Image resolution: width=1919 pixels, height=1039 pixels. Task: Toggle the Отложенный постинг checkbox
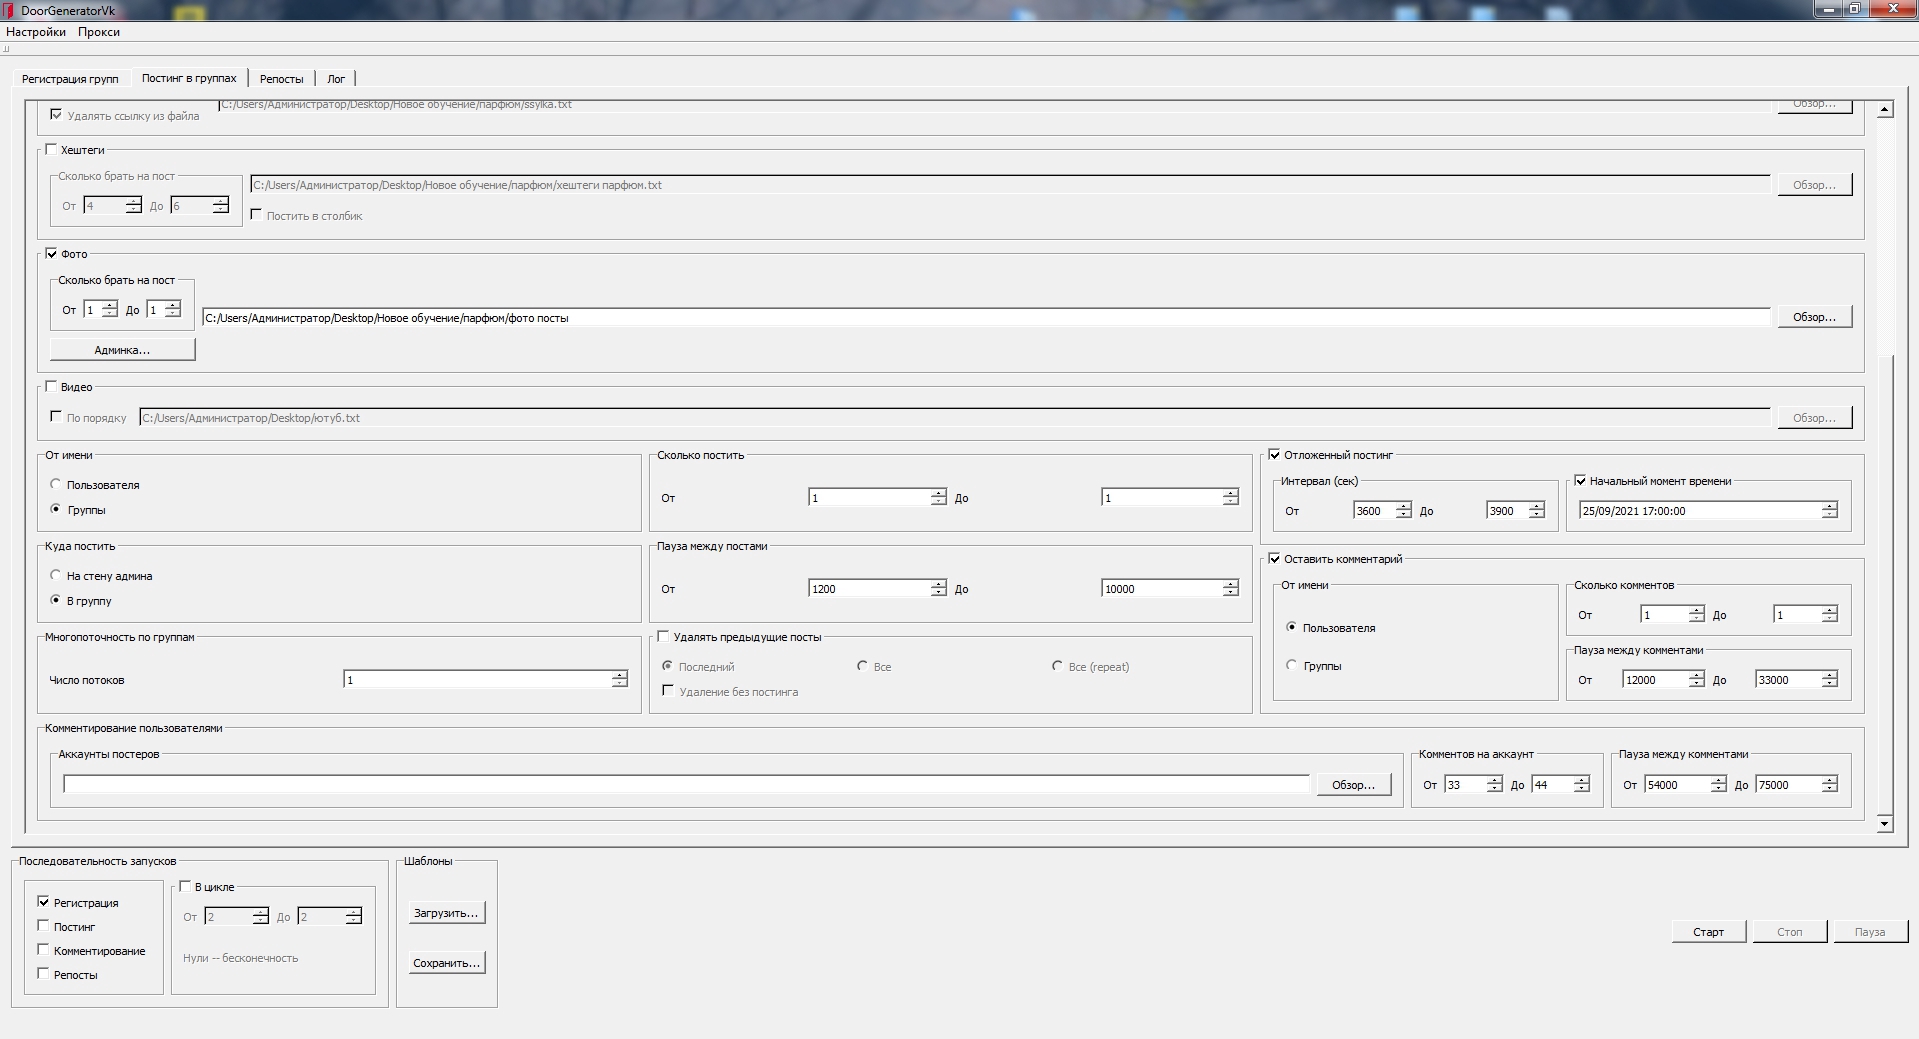[x=1275, y=455]
